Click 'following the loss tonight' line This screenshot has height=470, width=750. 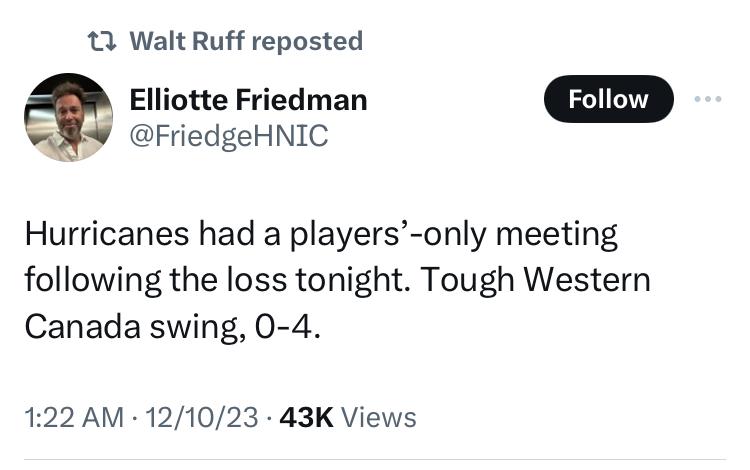coord(217,281)
